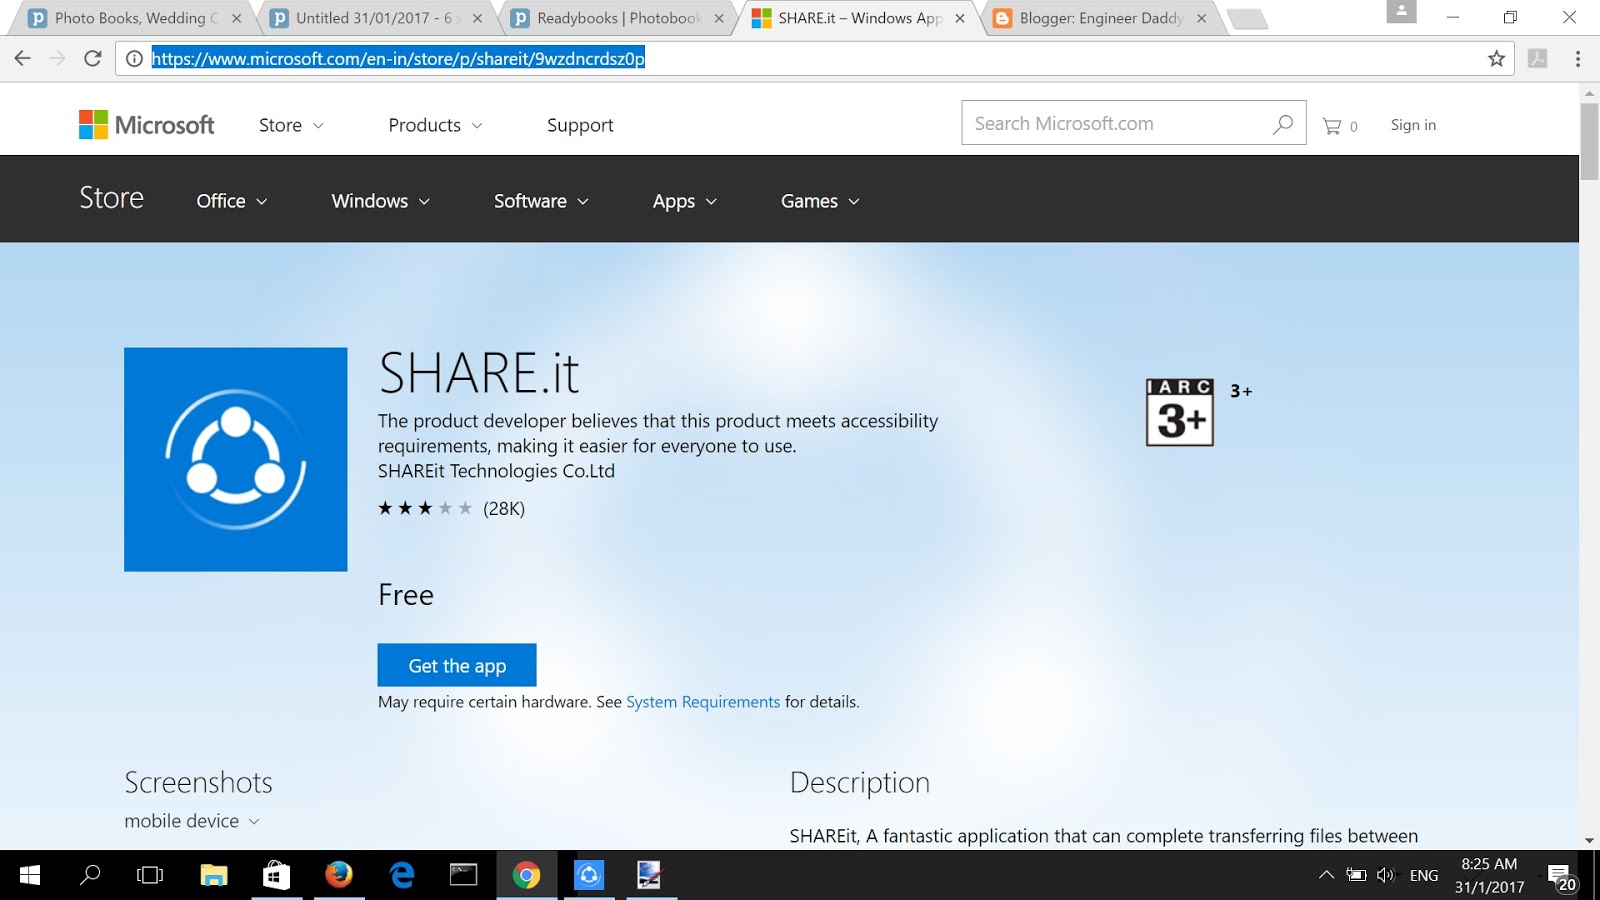Viewport: 1600px width, 900px height.
Task: Open File Explorer from taskbar
Action: (214, 875)
